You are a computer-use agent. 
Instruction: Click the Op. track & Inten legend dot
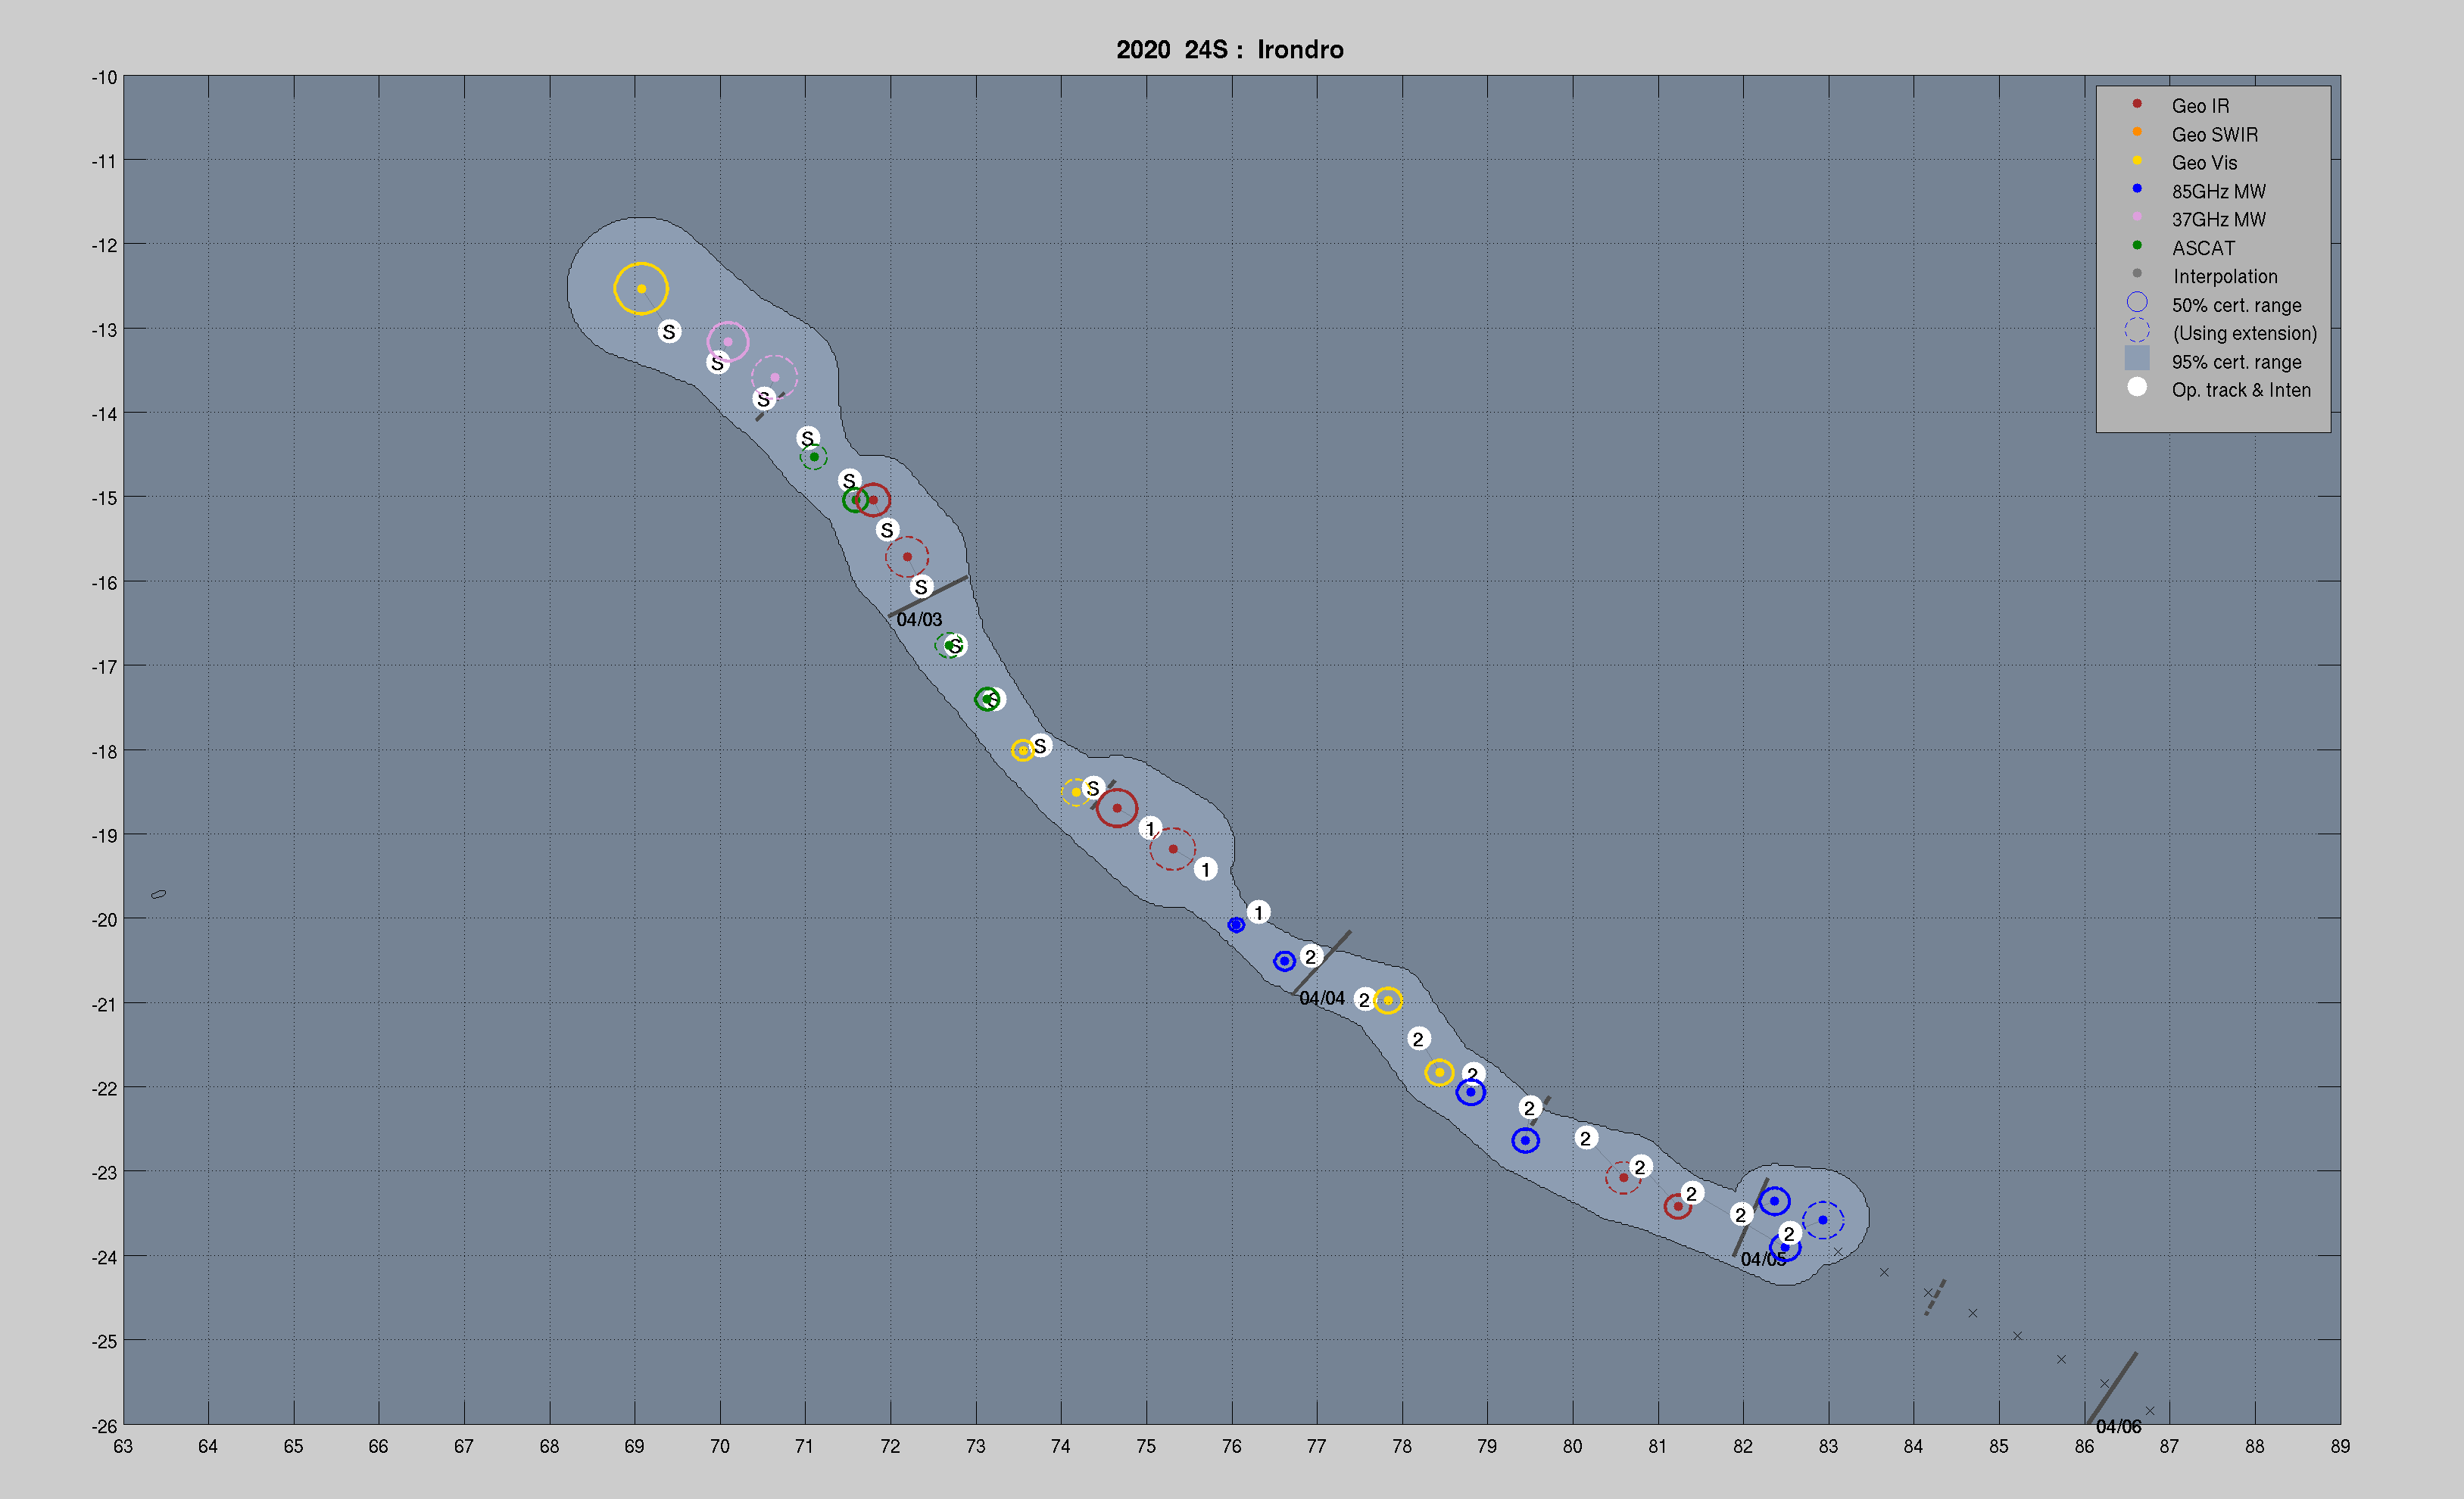click(2137, 387)
